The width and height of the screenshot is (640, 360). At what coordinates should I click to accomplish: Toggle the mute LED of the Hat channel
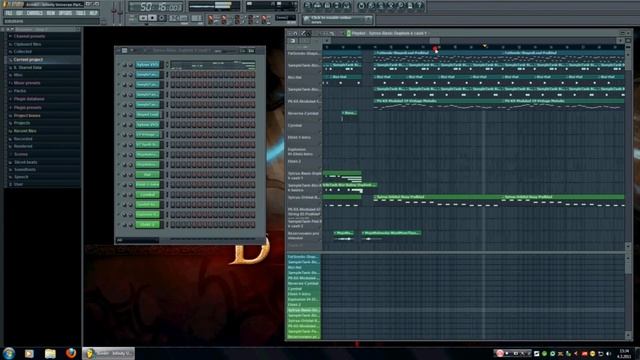[119, 175]
